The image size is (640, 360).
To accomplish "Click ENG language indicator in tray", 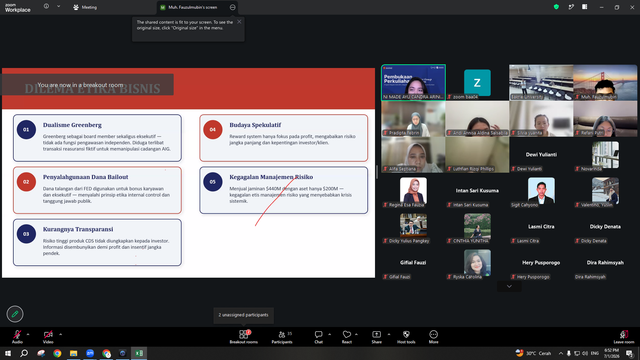I will (595, 353).
